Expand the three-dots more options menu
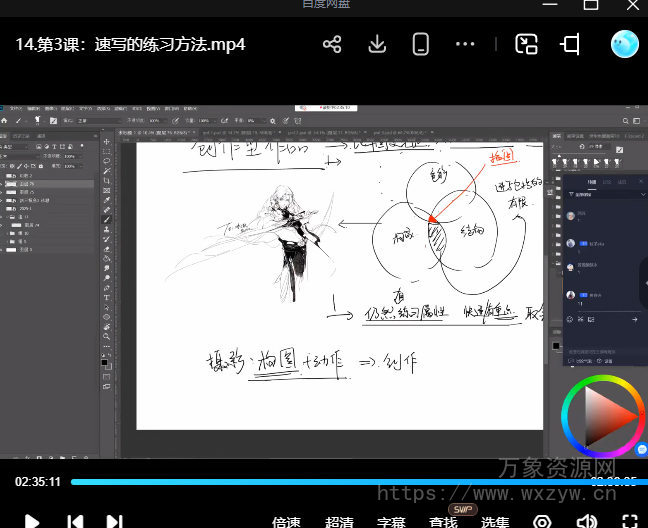The image size is (648, 528). pyautogui.click(x=465, y=45)
